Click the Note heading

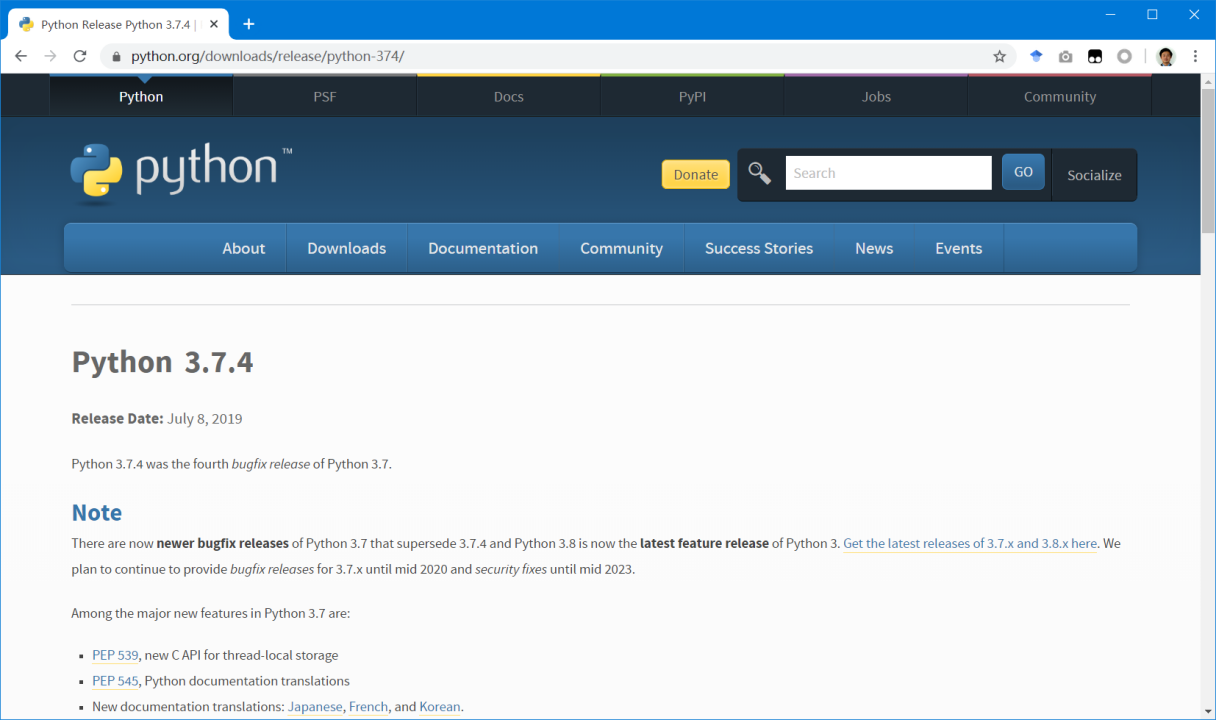(97, 513)
